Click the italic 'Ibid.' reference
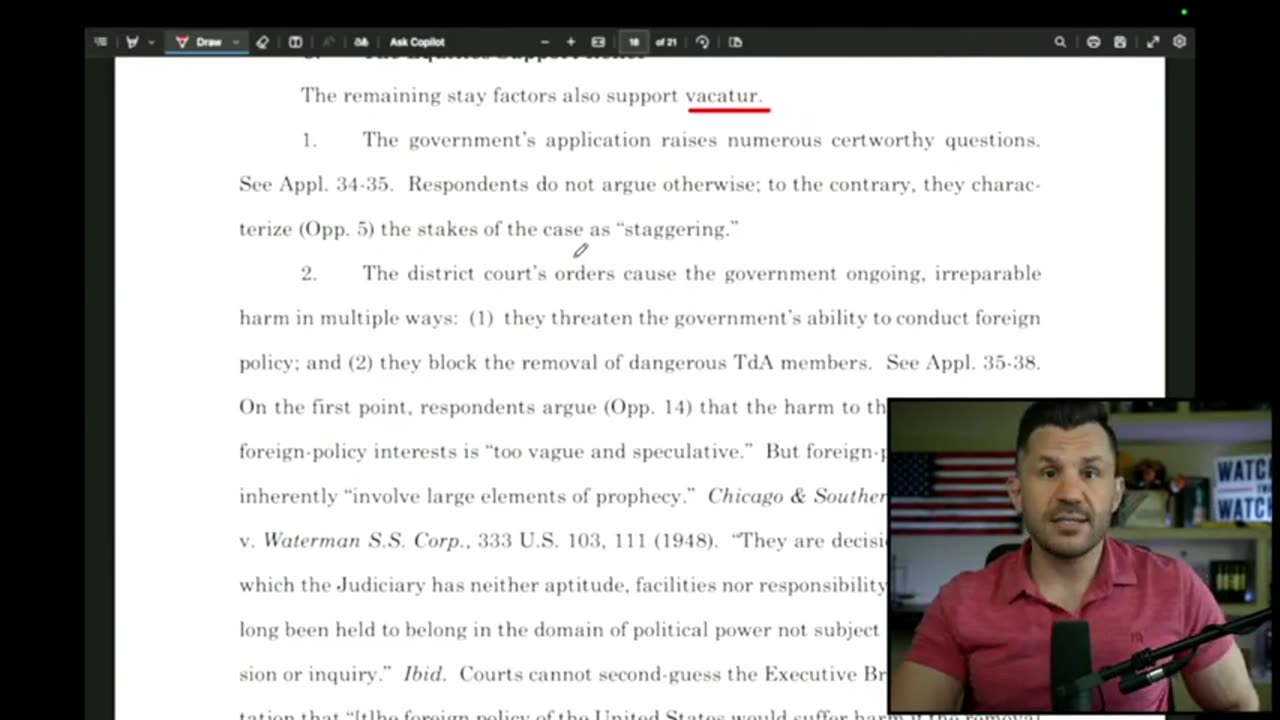Image resolution: width=1280 pixels, height=720 pixels. point(423,674)
